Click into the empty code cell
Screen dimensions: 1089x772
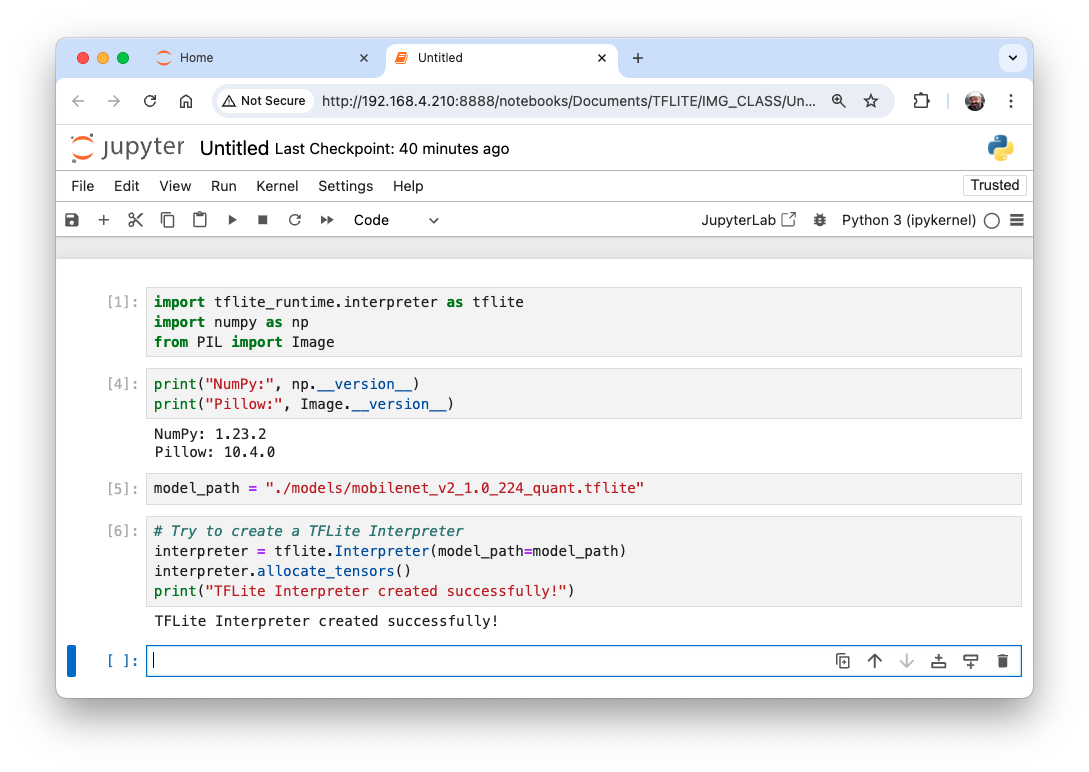click(x=480, y=661)
